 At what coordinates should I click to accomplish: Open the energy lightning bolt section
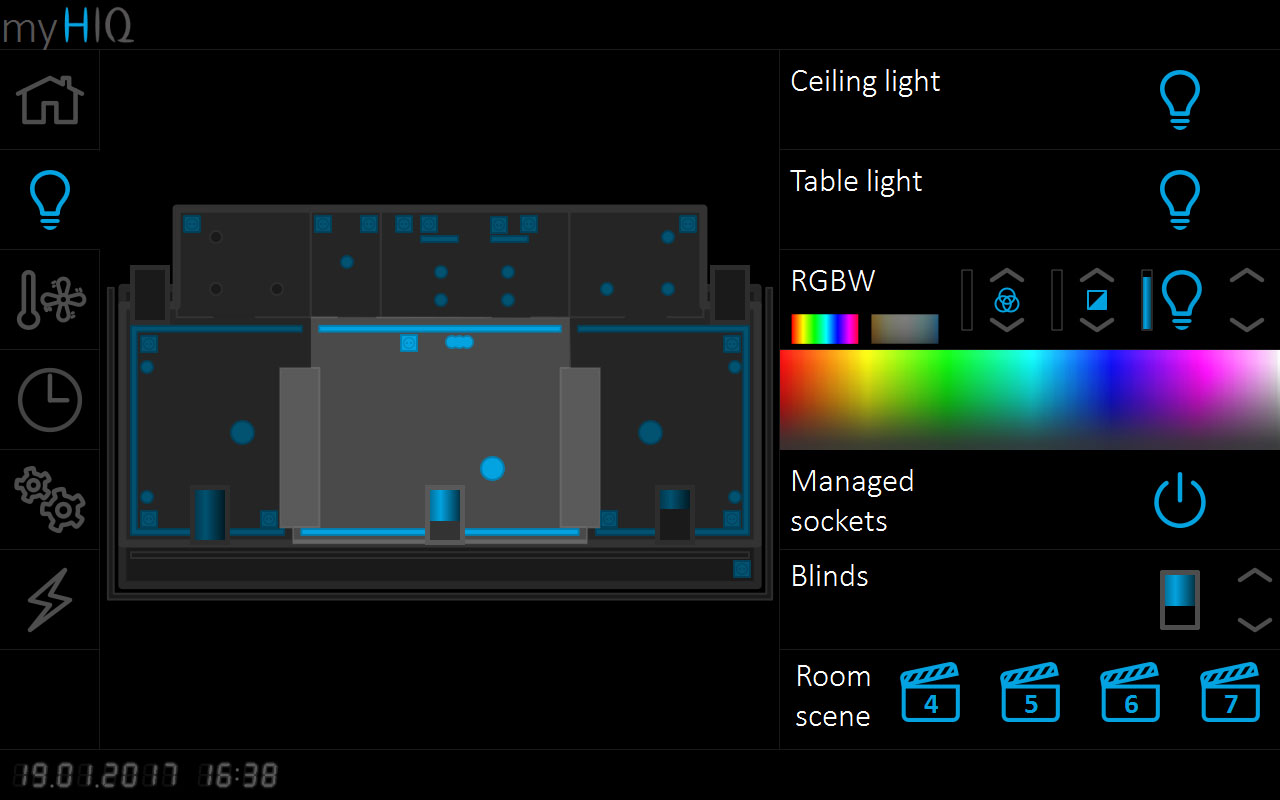[x=50, y=600]
